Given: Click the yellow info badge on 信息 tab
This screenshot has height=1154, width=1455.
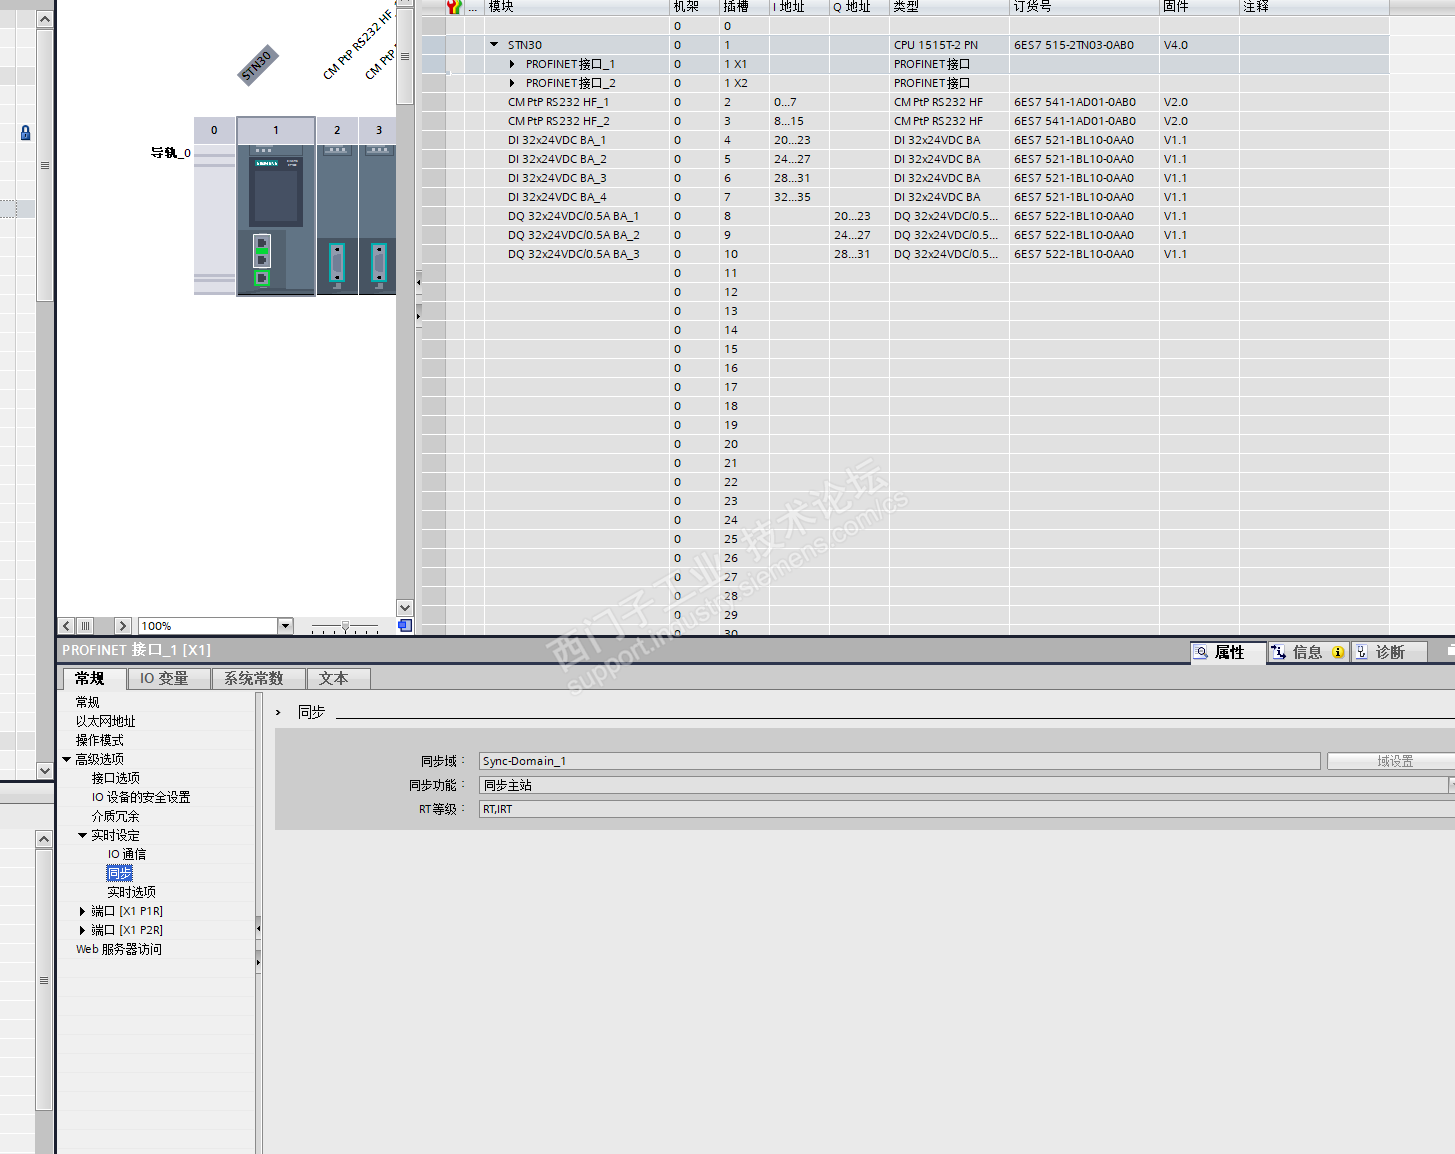Looking at the screenshot, I should tap(1338, 652).
